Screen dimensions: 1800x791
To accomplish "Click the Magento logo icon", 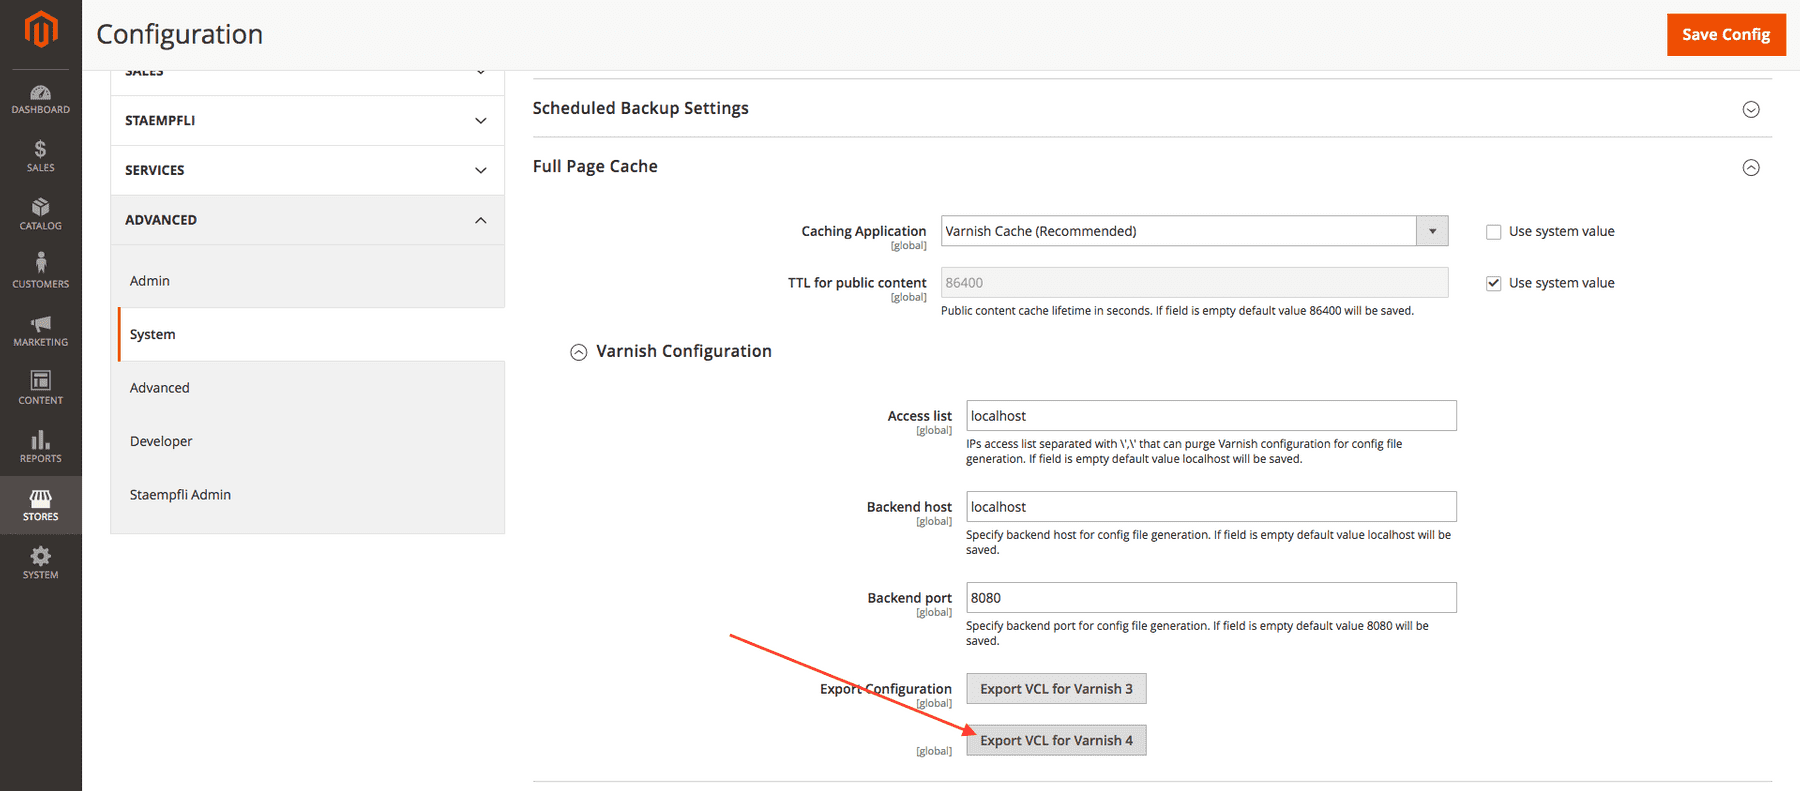I will pyautogui.click(x=41, y=29).
